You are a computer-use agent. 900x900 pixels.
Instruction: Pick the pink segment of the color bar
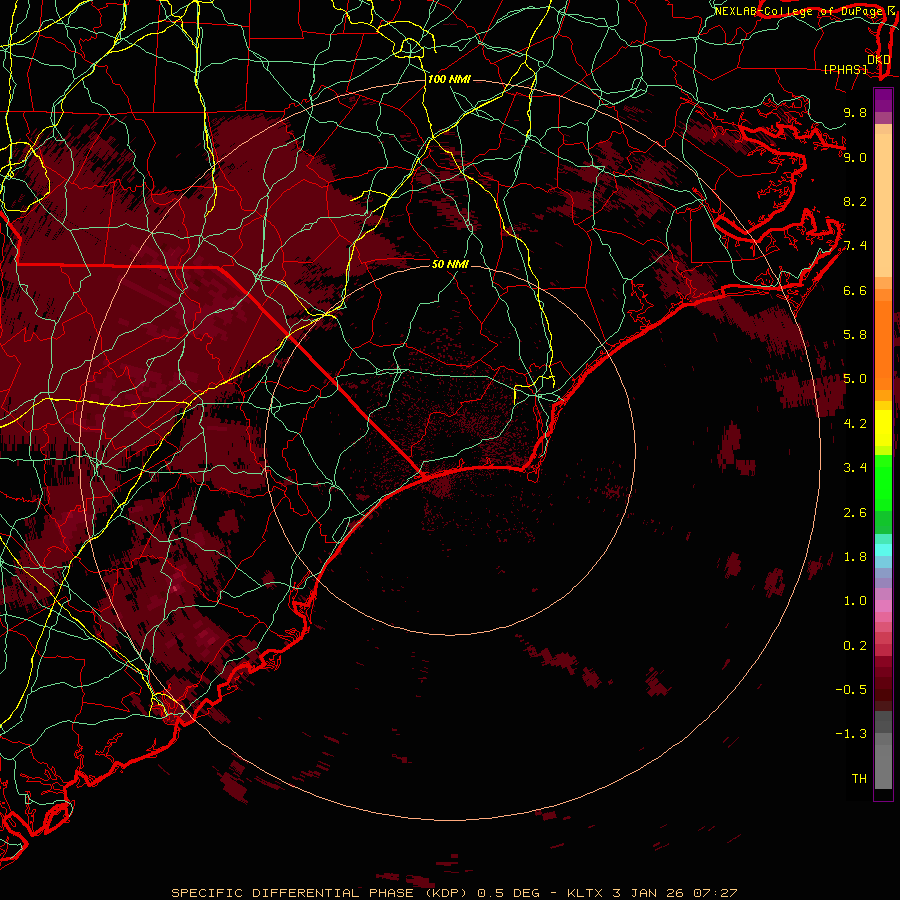883,606
